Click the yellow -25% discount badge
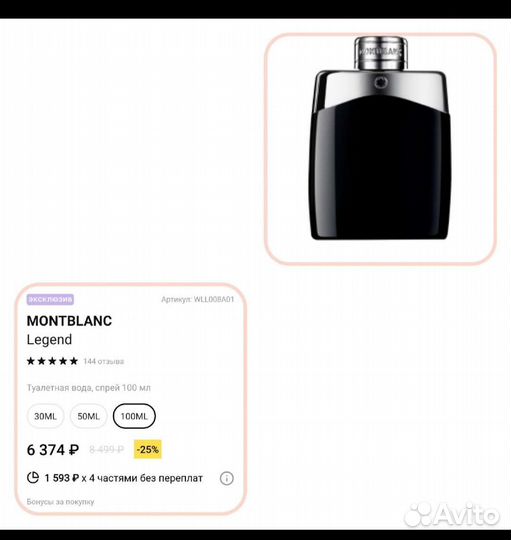This screenshot has height=540, width=511. (148, 449)
